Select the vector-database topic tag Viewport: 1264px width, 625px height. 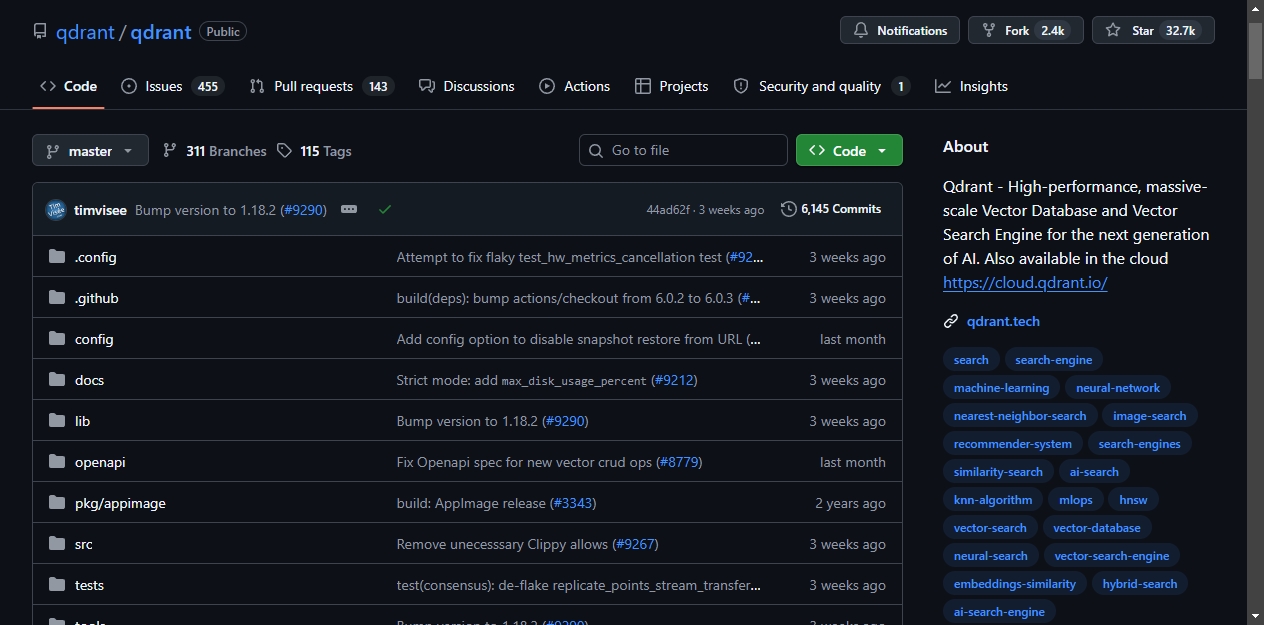(1096, 528)
